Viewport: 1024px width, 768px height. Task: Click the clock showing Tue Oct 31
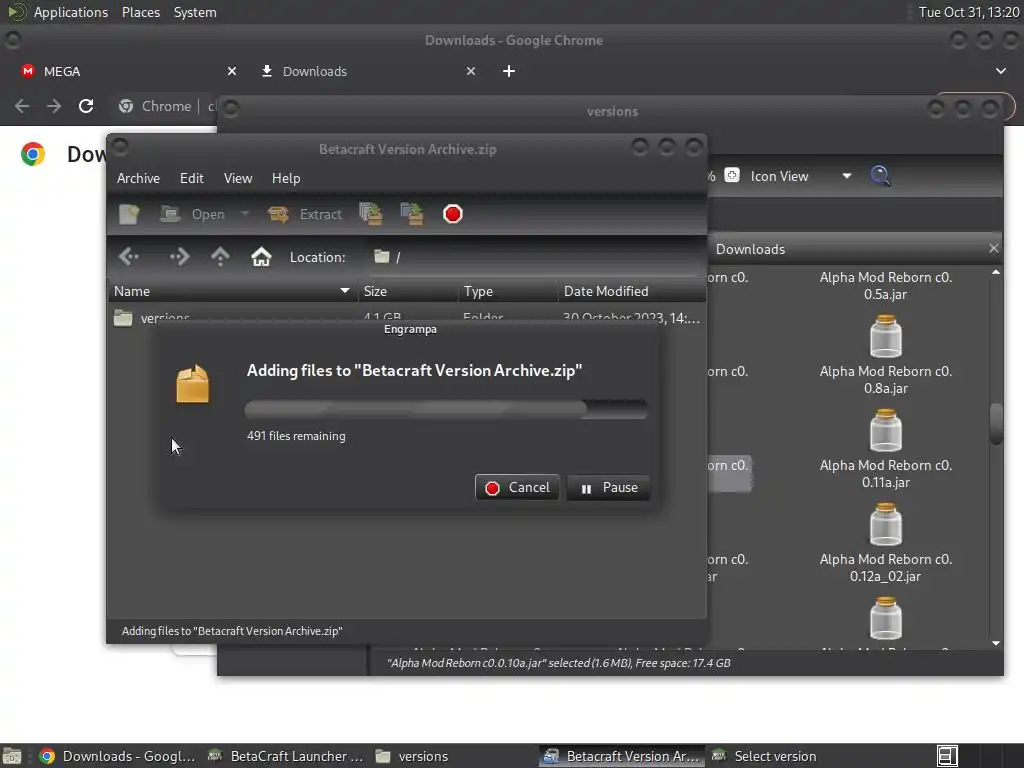tap(968, 12)
